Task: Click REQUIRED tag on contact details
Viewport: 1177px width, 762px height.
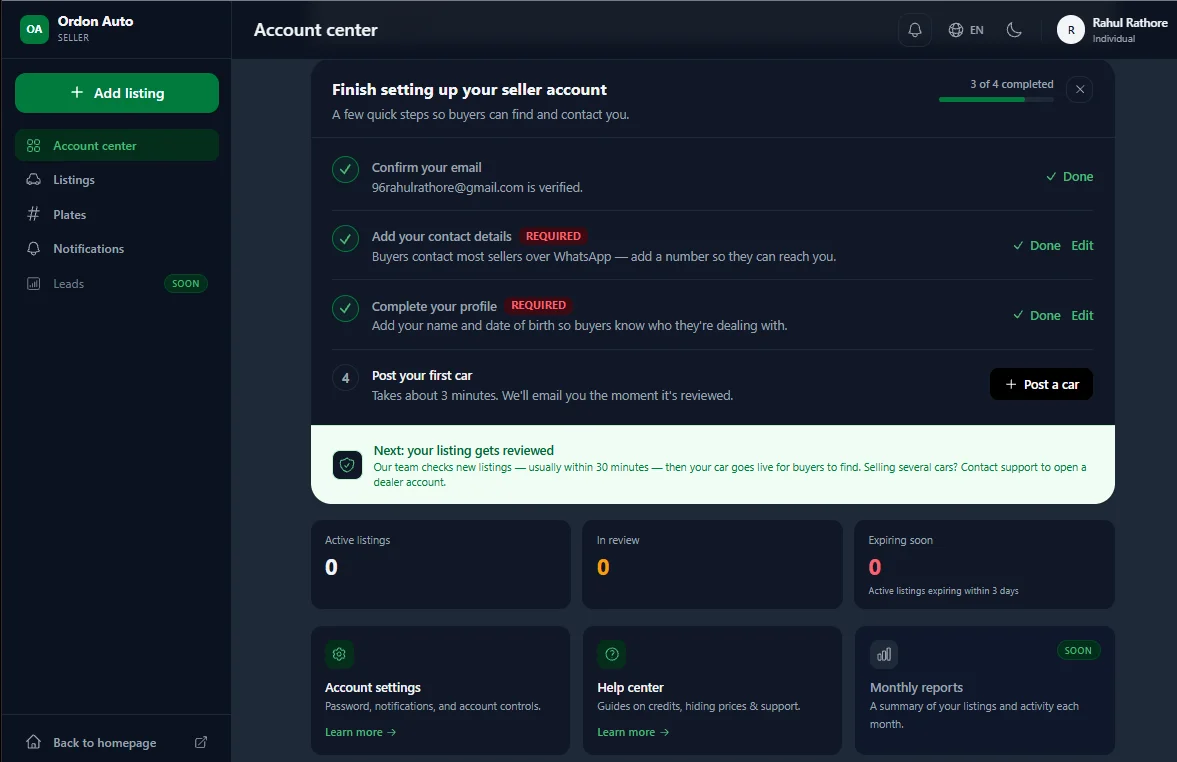Action: 553,236
